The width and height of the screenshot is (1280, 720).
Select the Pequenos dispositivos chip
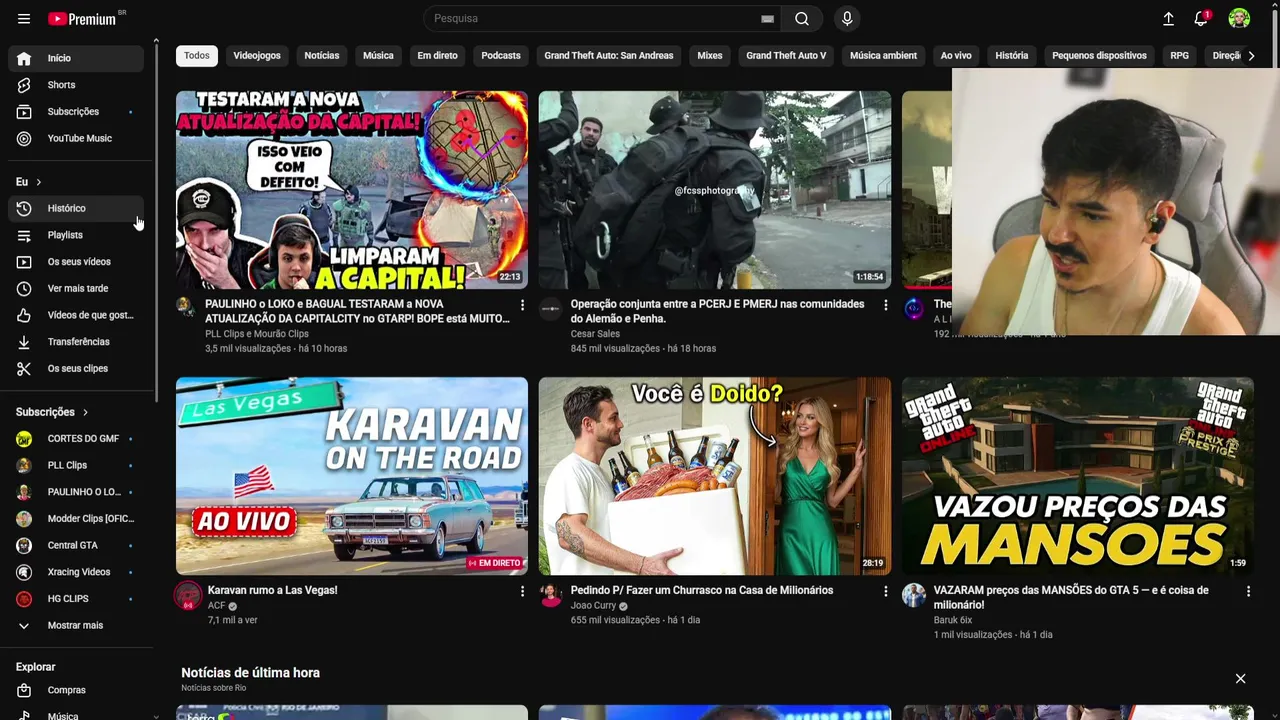pyautogui.click(x=1099, y=56)
